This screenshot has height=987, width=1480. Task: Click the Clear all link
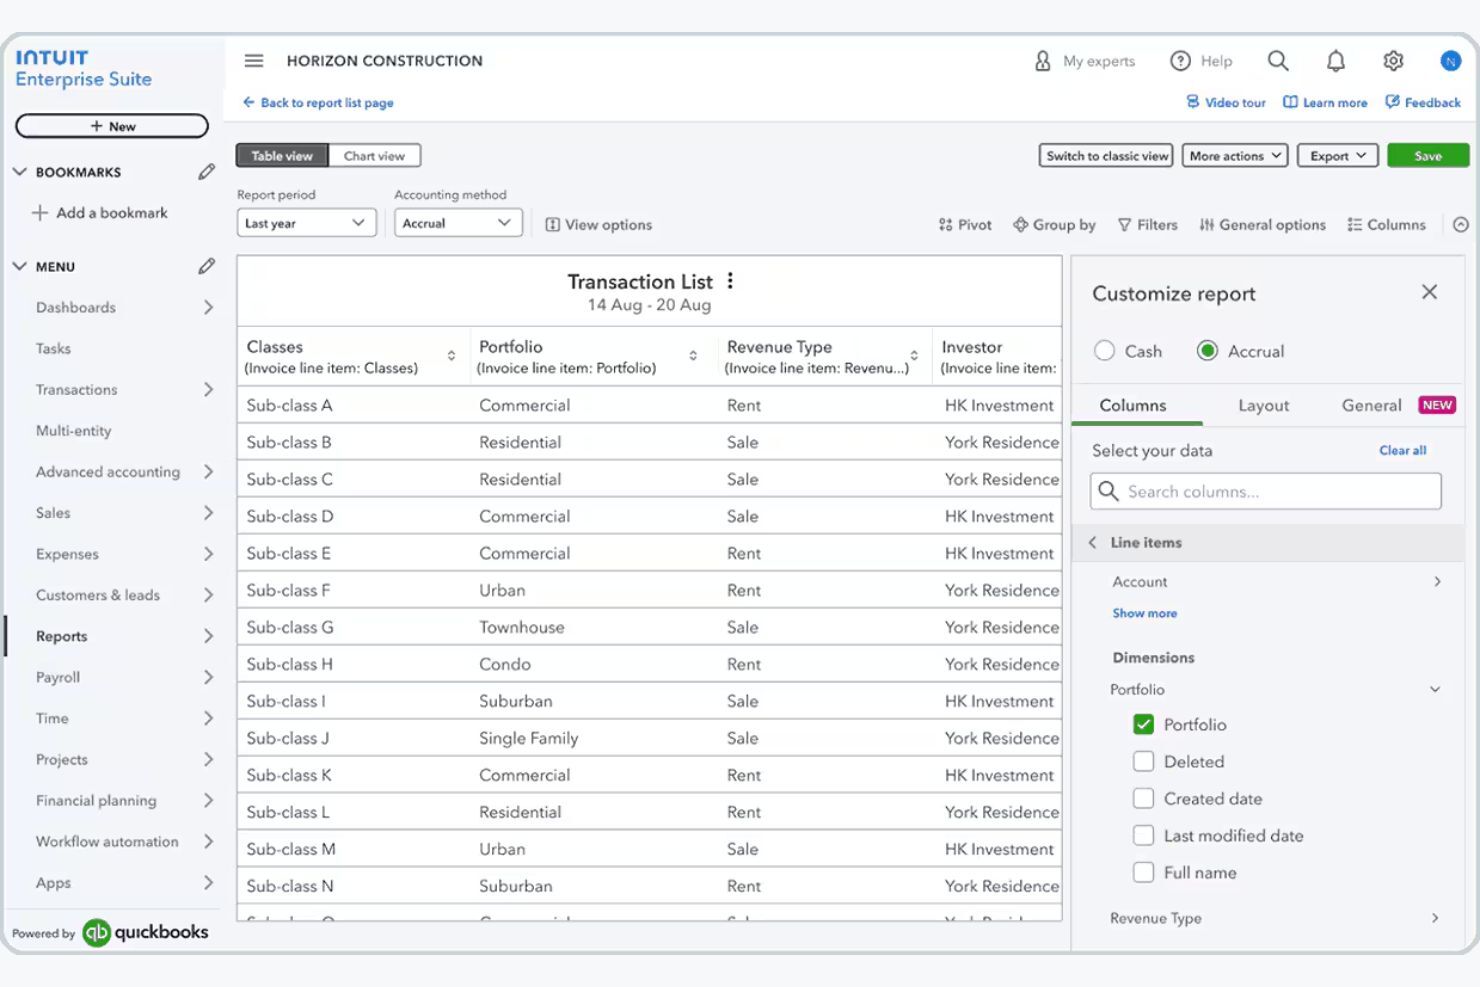click(x=1402, y=450)
